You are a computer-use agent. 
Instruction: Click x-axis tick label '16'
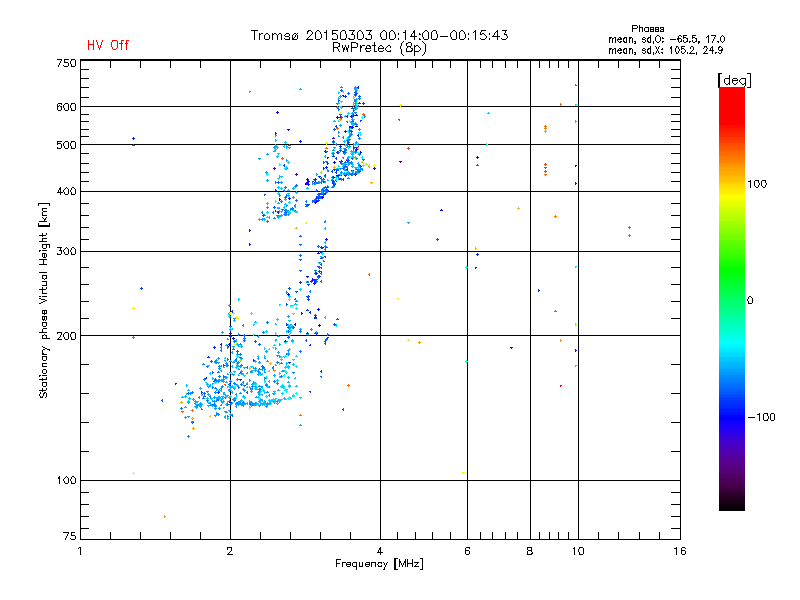point(680,551)
